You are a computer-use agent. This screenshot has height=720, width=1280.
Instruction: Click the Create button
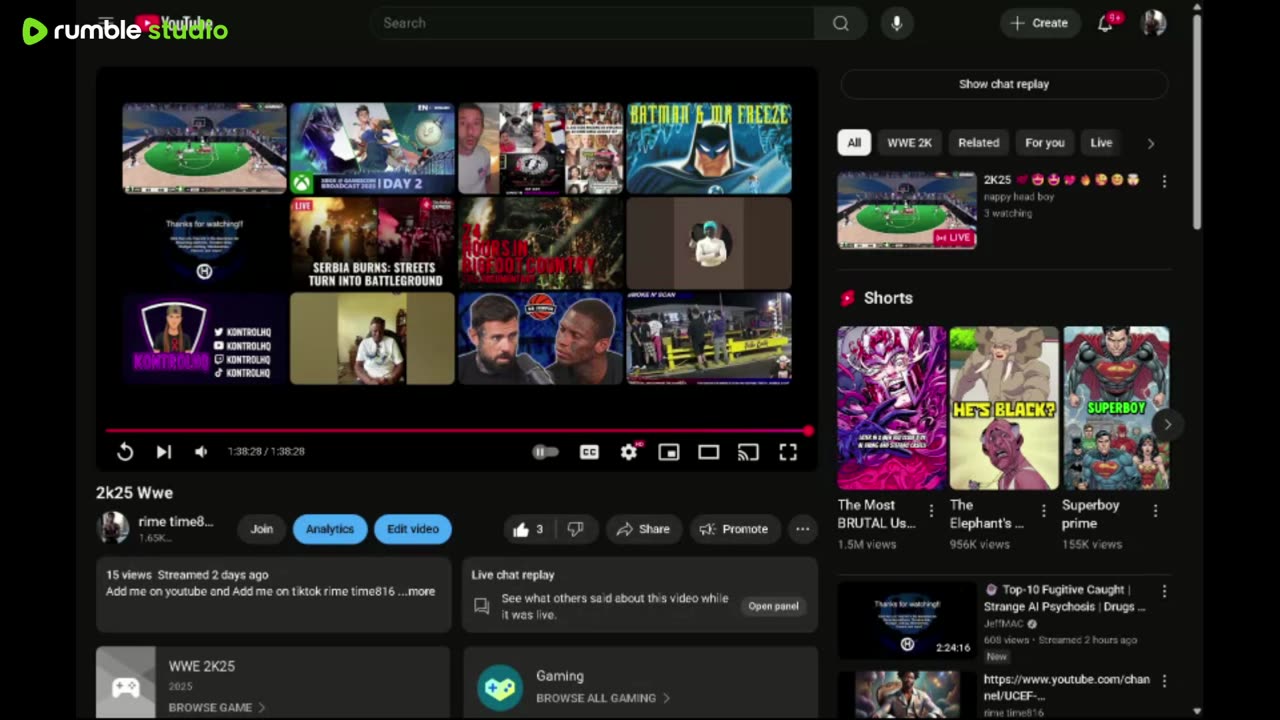tap(1040, 23)
